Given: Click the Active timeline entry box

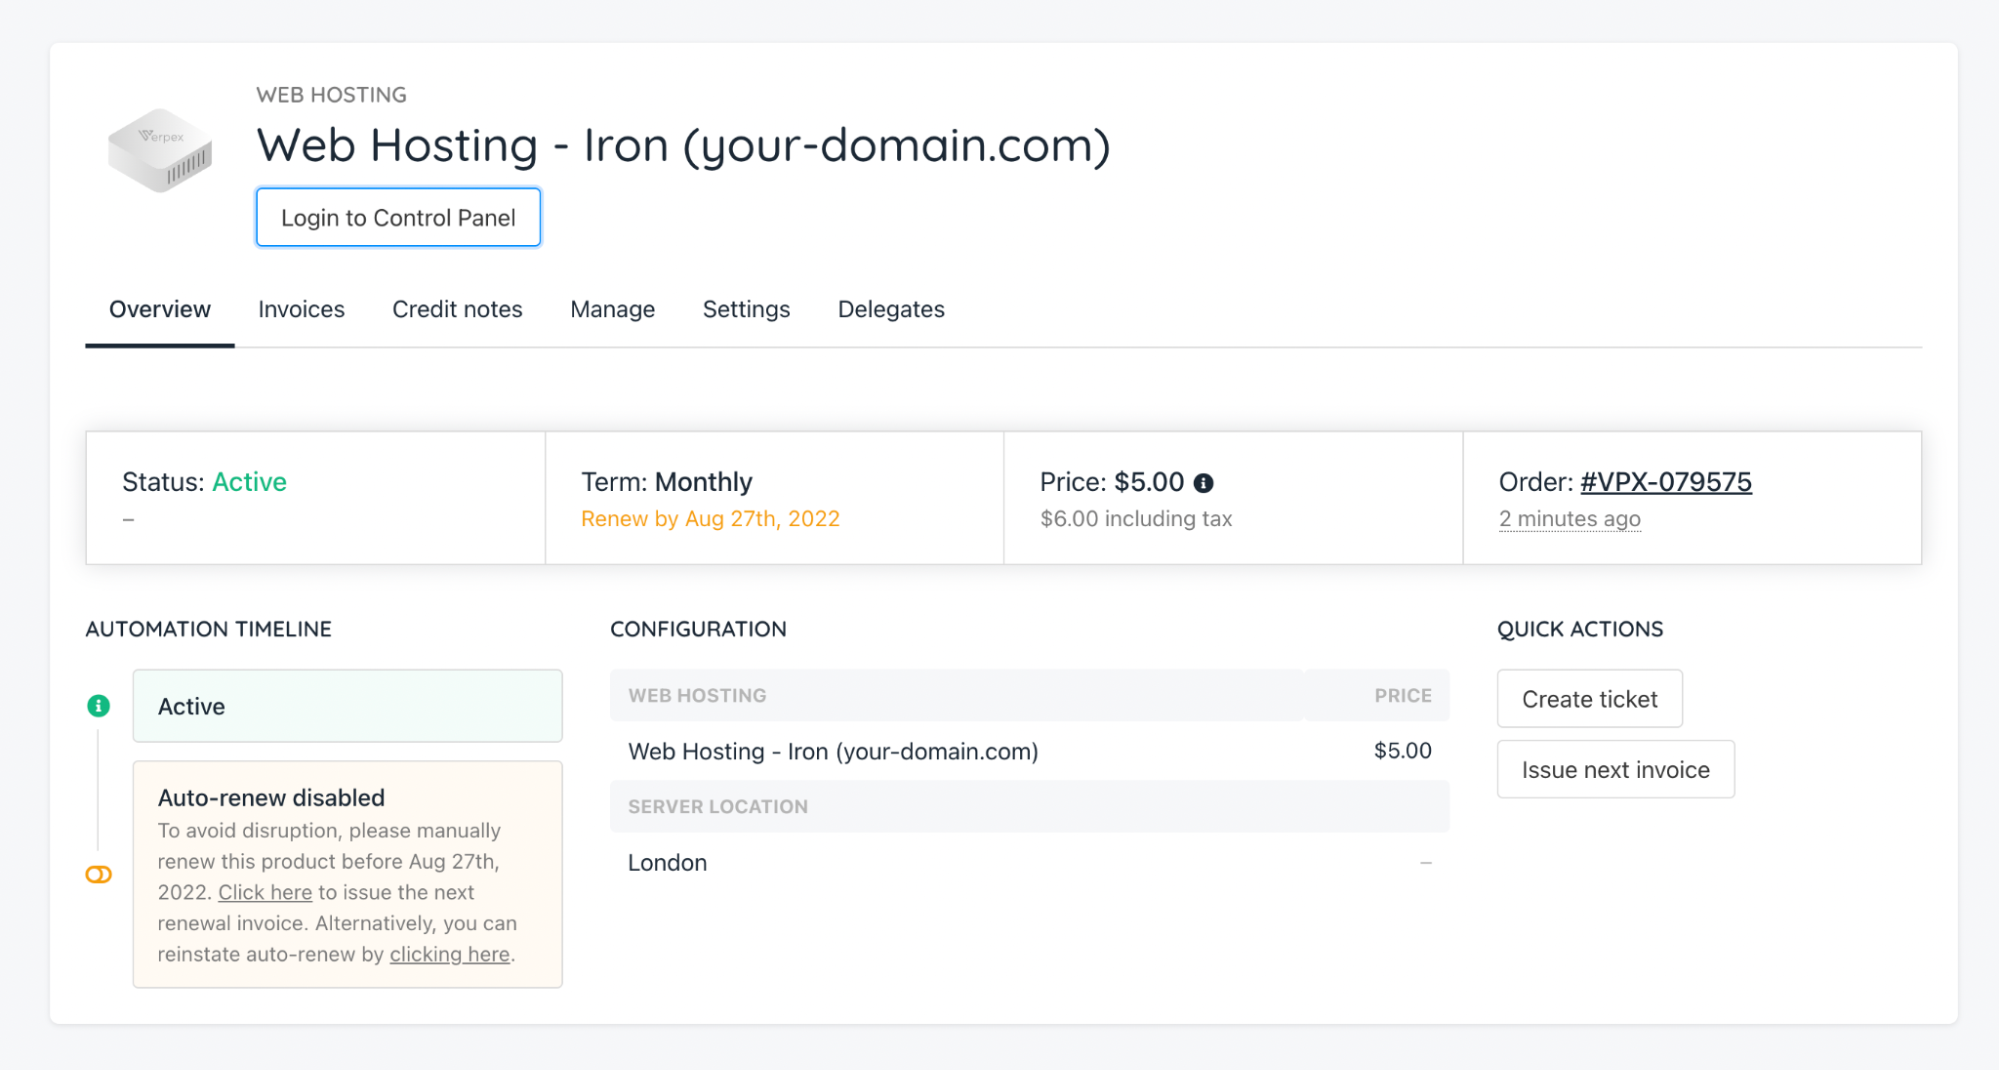Looking at the screenshot, I should click(x=347, y=706).
